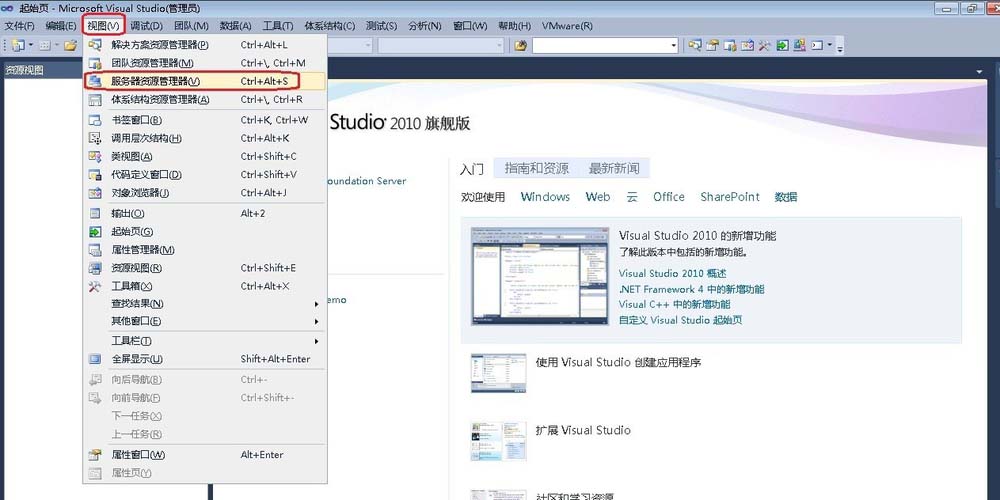This screenshot has width=1000, height=500.
Task: Open the 文件(F) menu
Action: [x=20, y=26]
